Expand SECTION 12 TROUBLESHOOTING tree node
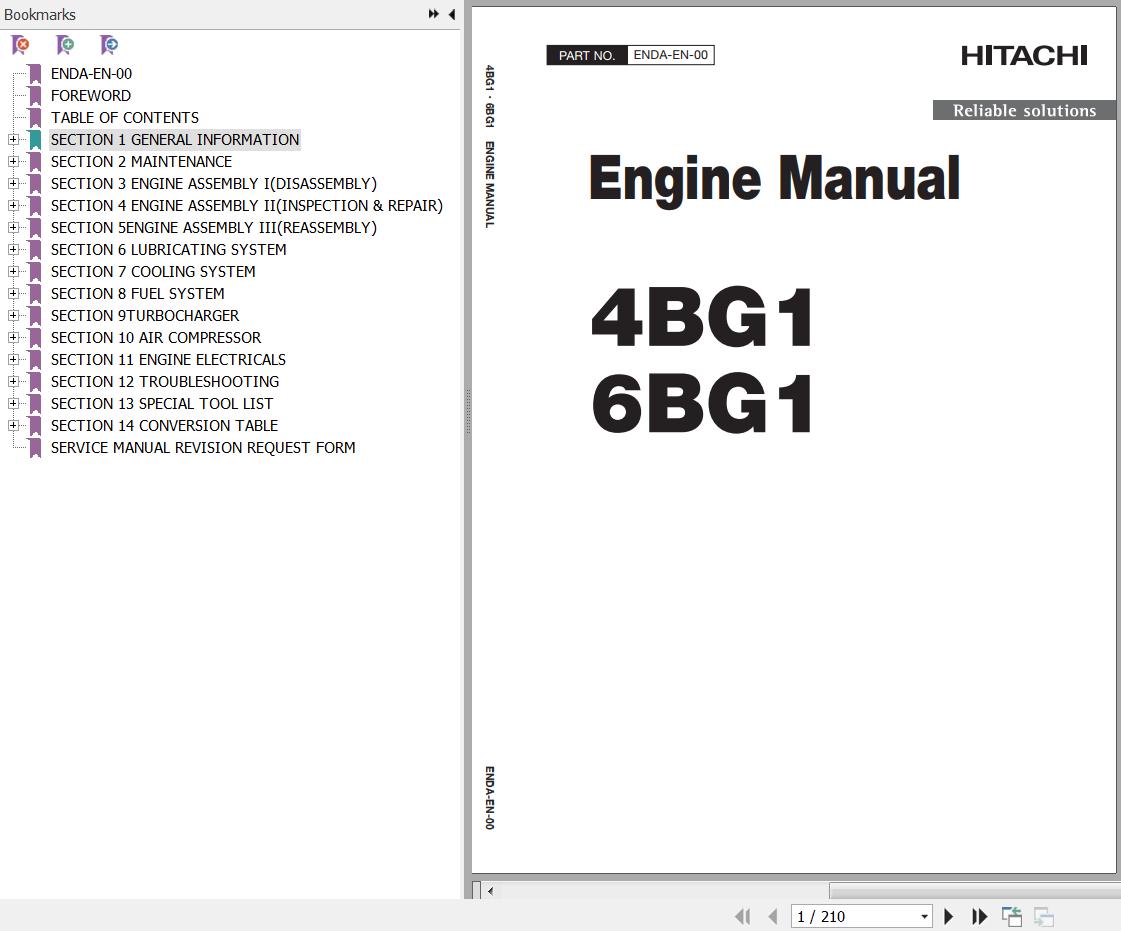 click(x=13, y=382)
